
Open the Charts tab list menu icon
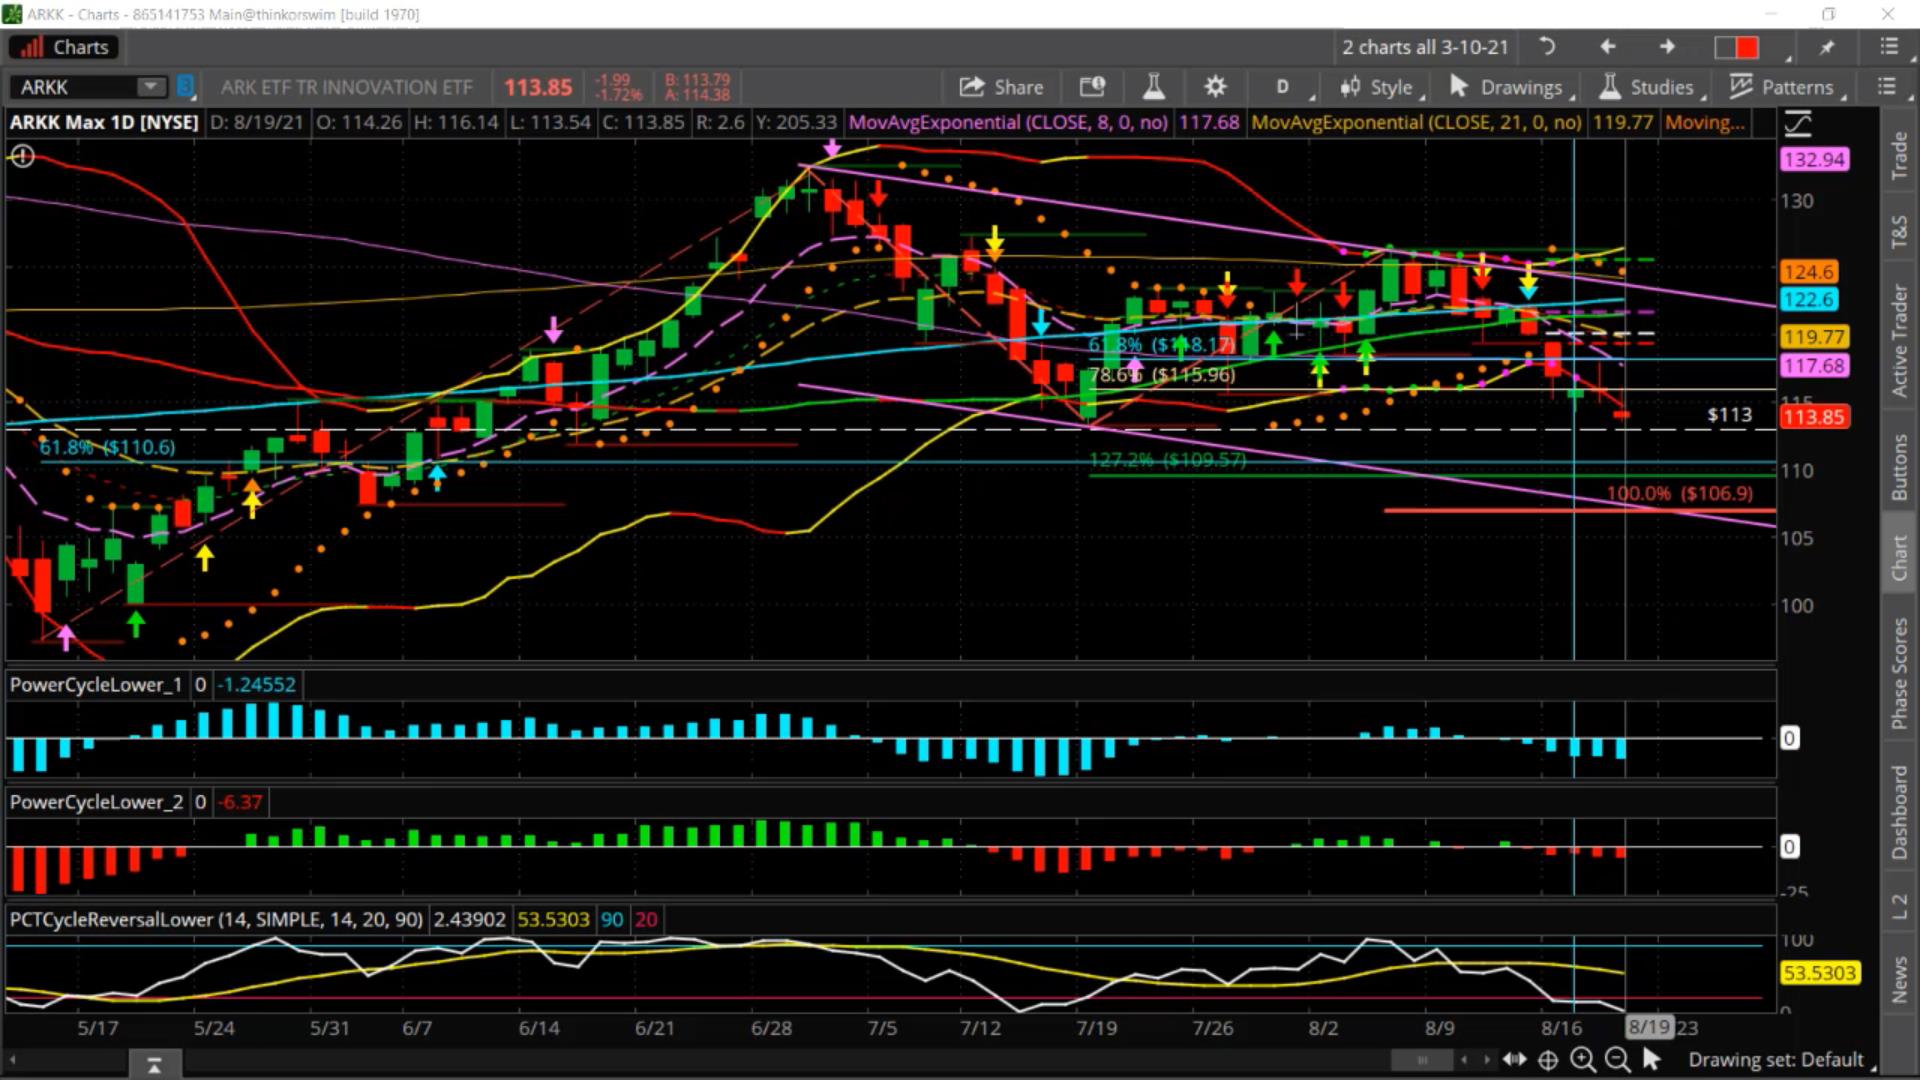pyautogui.click(x=1888, y=47)
